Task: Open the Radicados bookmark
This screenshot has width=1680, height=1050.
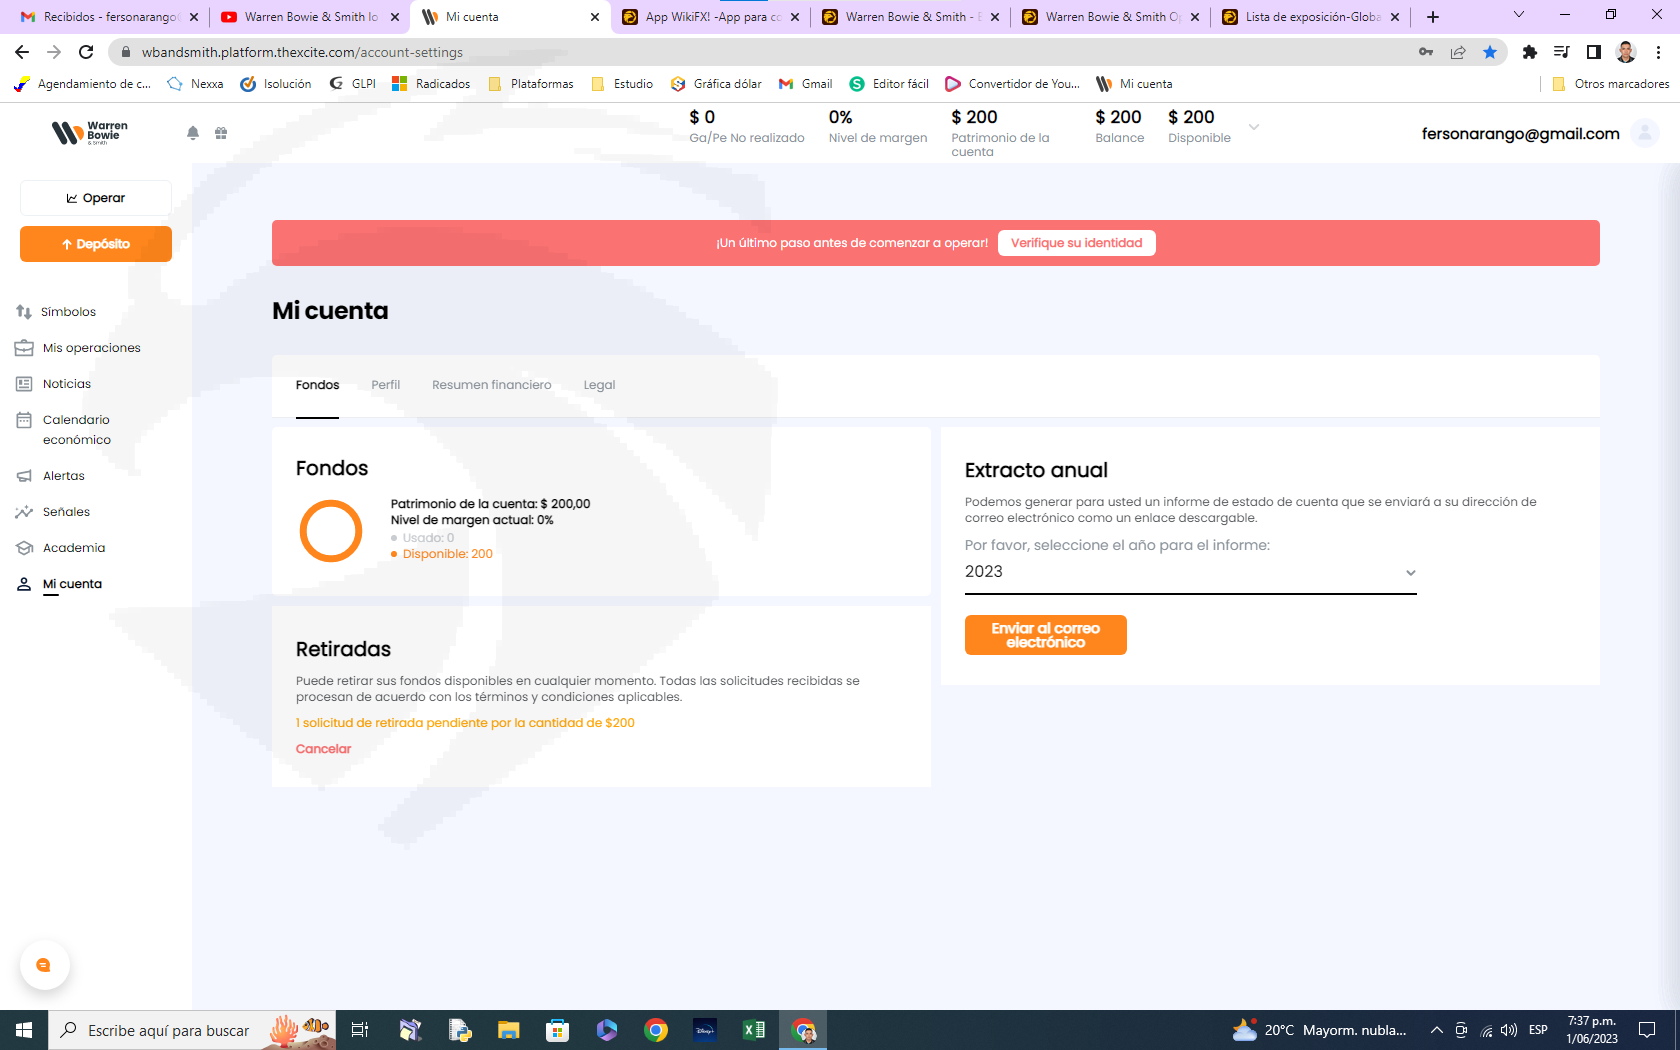Action: (431, 84)
